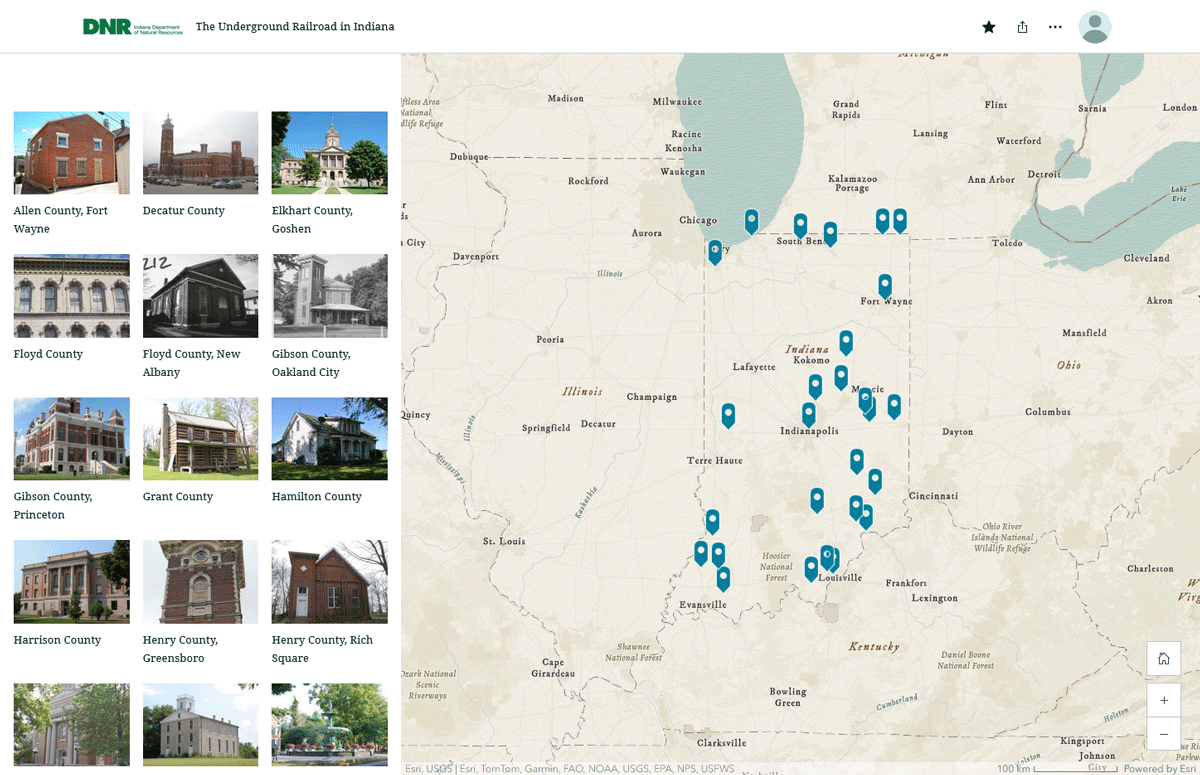Select the map pin near Indianapolis
Screen dimensions: 1200x775
808,410
